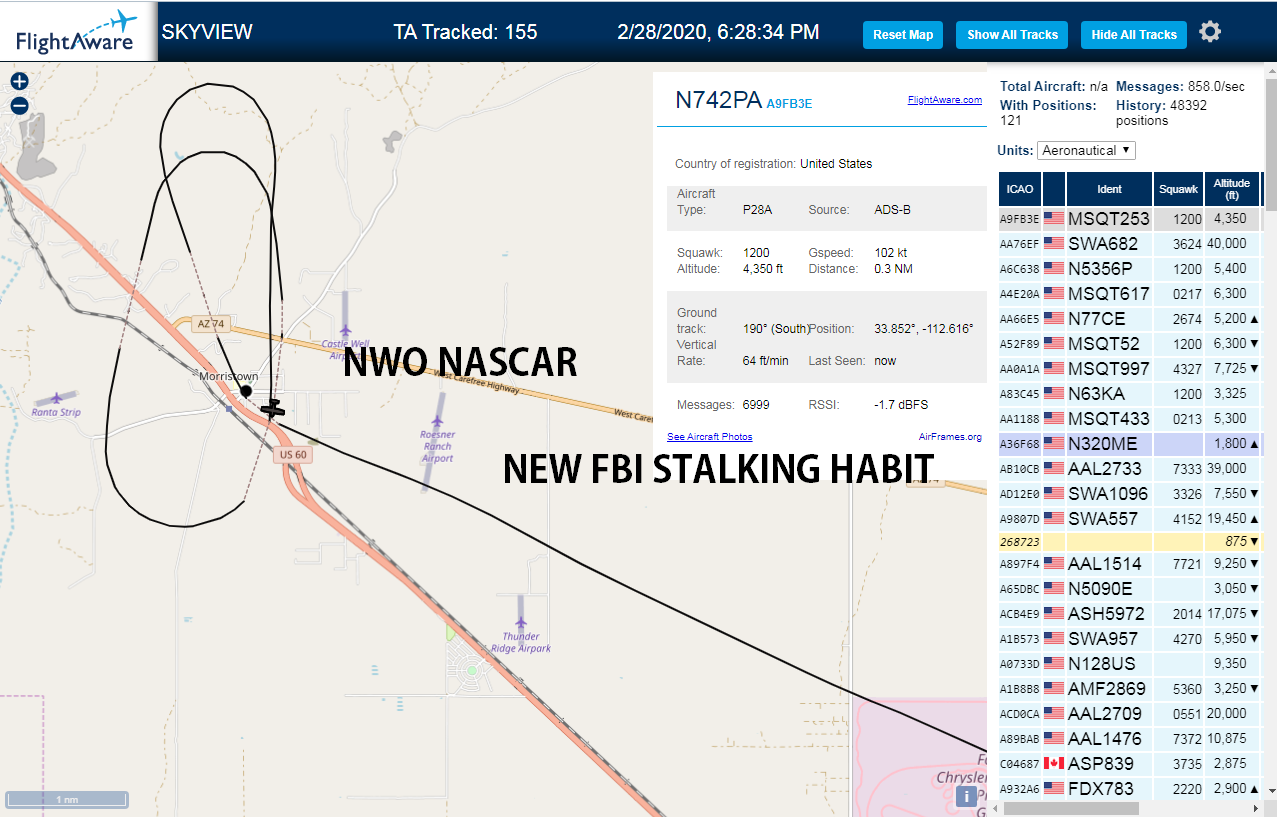Select the N320ME aircraft row
Screen dimensions: 1277x817
[x=1130, y=443]
